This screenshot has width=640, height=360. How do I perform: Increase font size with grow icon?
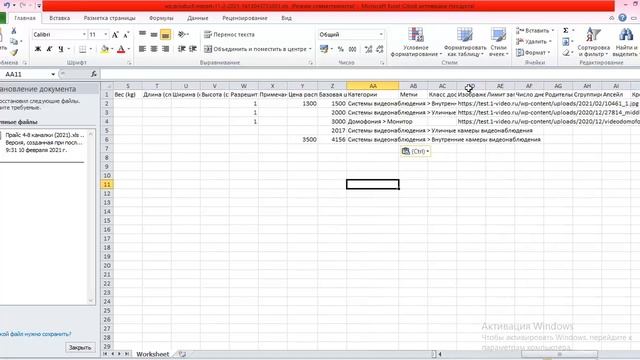coord(116,35)
